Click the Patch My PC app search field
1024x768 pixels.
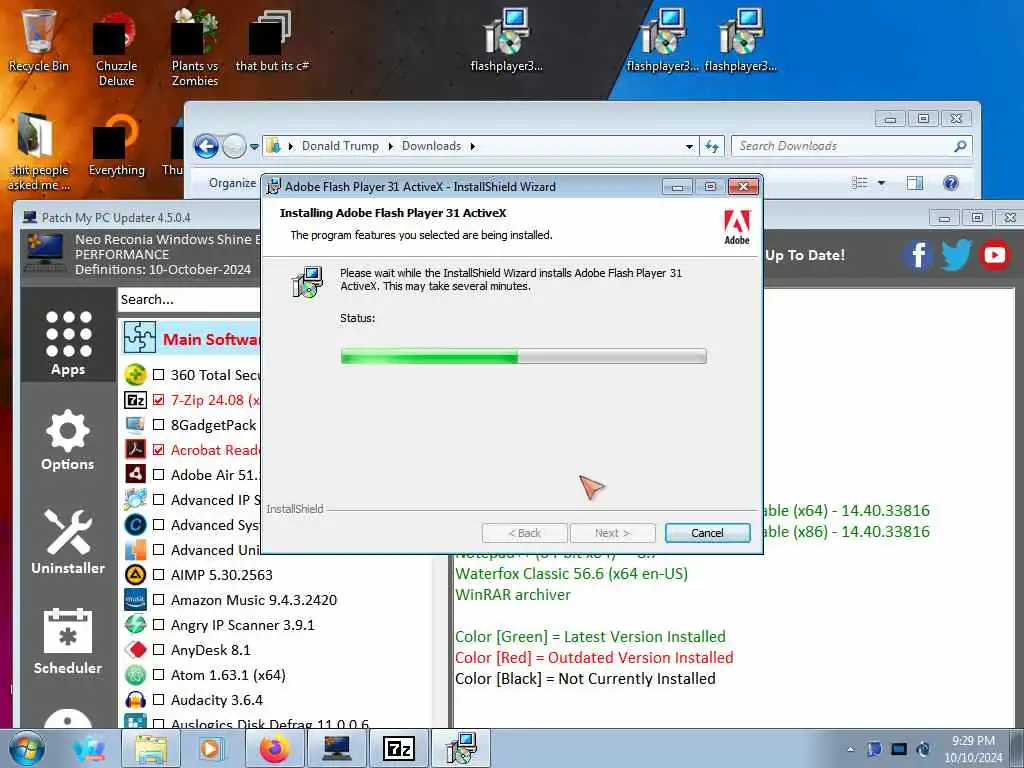(x=189, y=300)
